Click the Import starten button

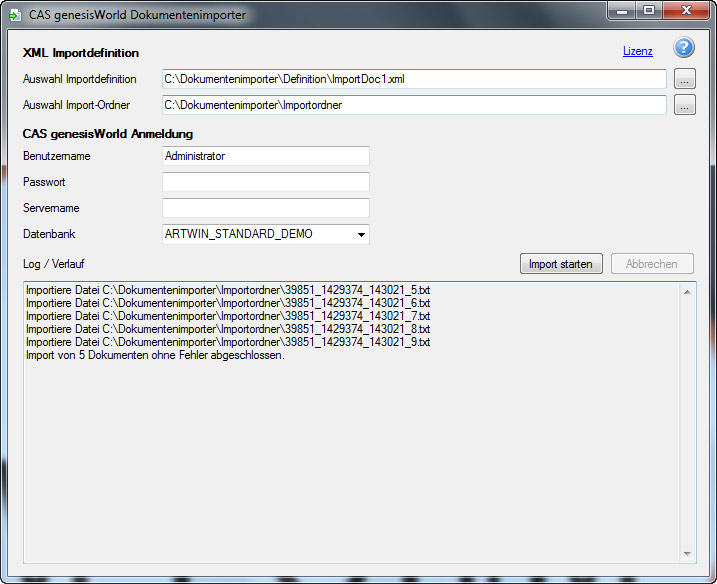(x=561, y=264)
